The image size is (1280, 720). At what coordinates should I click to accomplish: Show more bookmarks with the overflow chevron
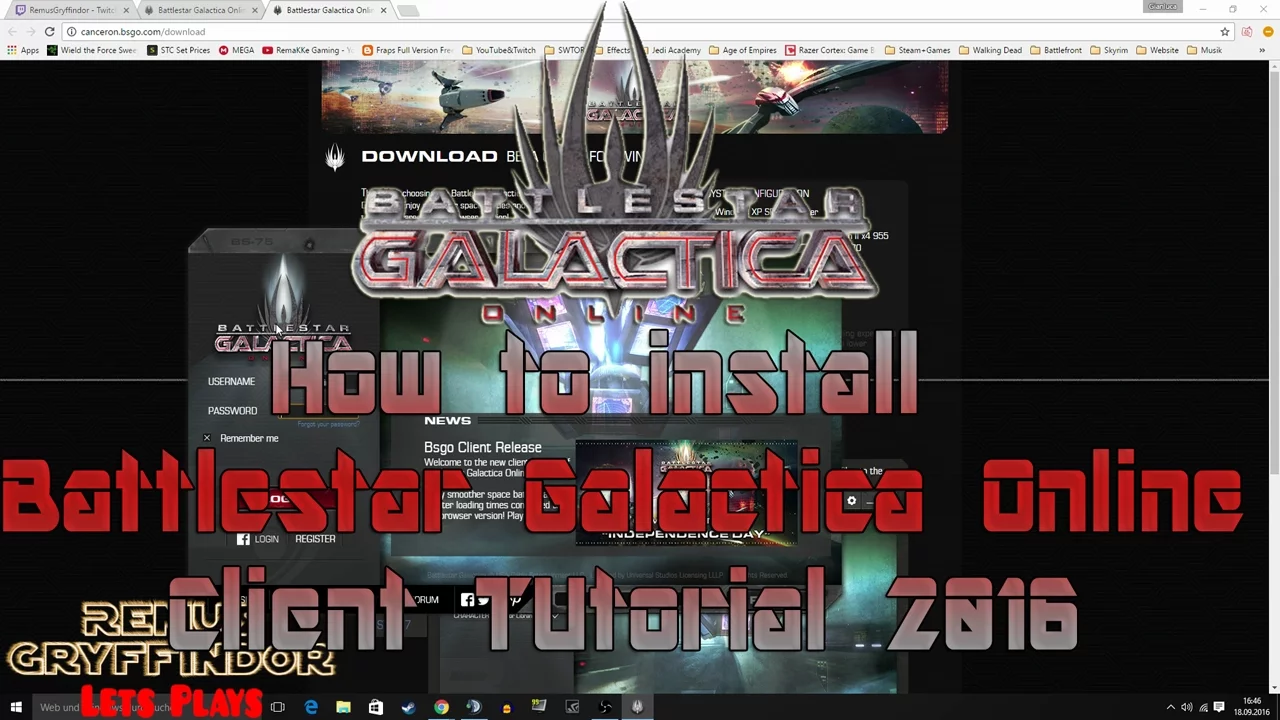[1262, 50]
